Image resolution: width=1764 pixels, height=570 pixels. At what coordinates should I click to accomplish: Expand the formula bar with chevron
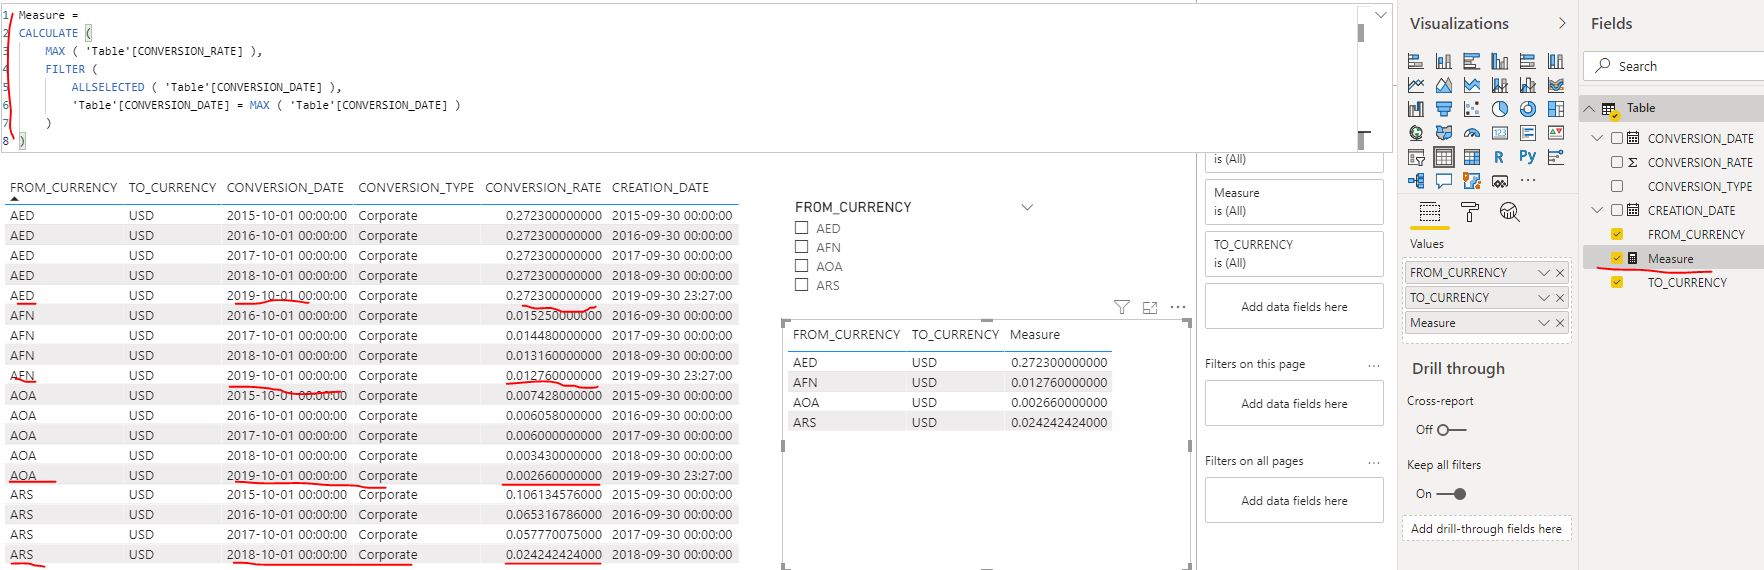click(1381, 15)
